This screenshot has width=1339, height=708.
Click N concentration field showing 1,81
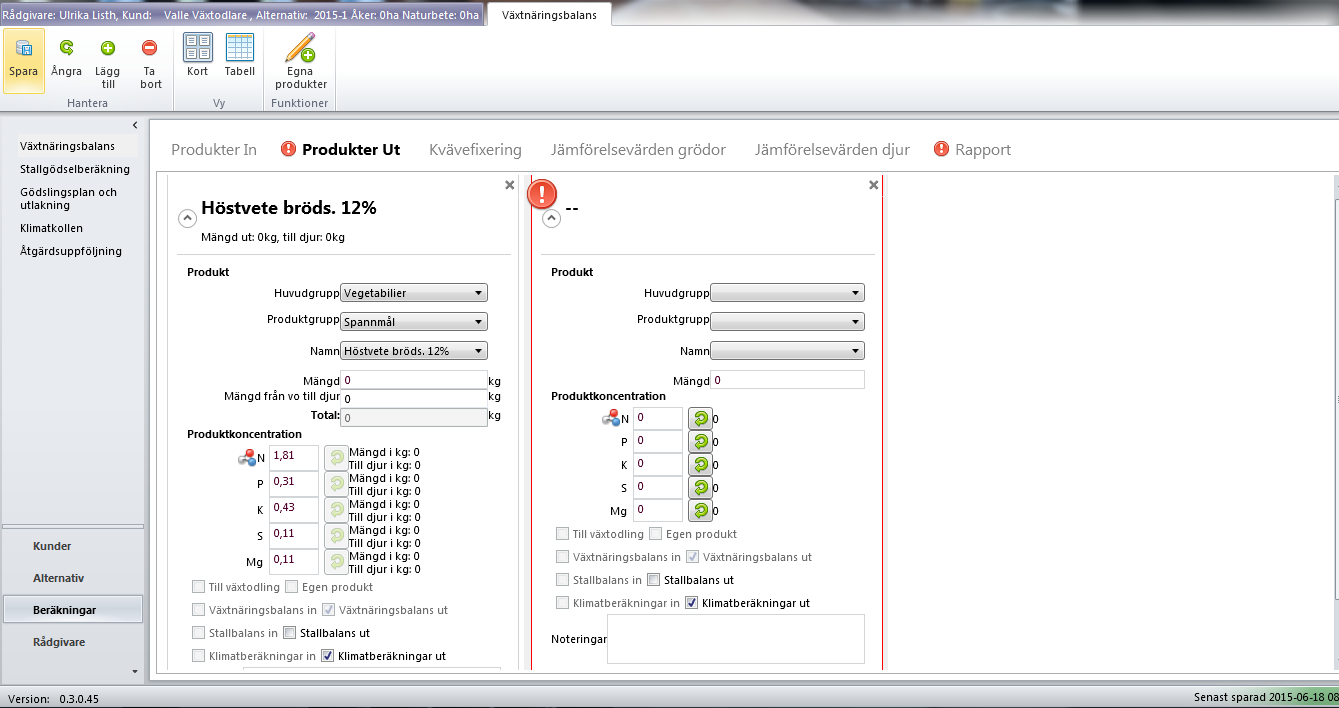294,458
